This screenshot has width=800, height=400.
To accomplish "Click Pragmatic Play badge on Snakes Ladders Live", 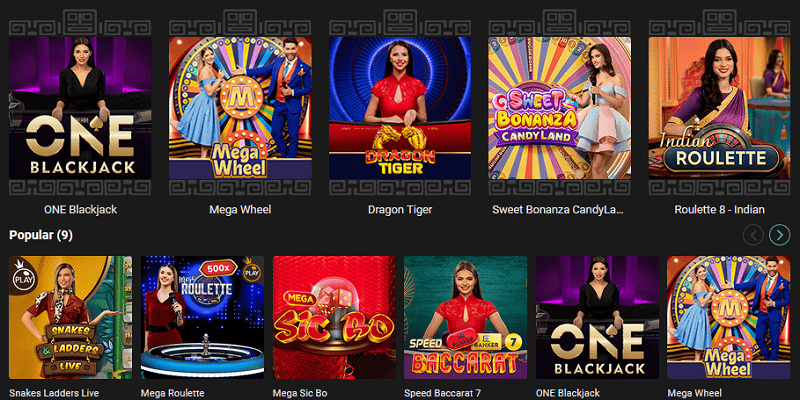I will point(21,274).
